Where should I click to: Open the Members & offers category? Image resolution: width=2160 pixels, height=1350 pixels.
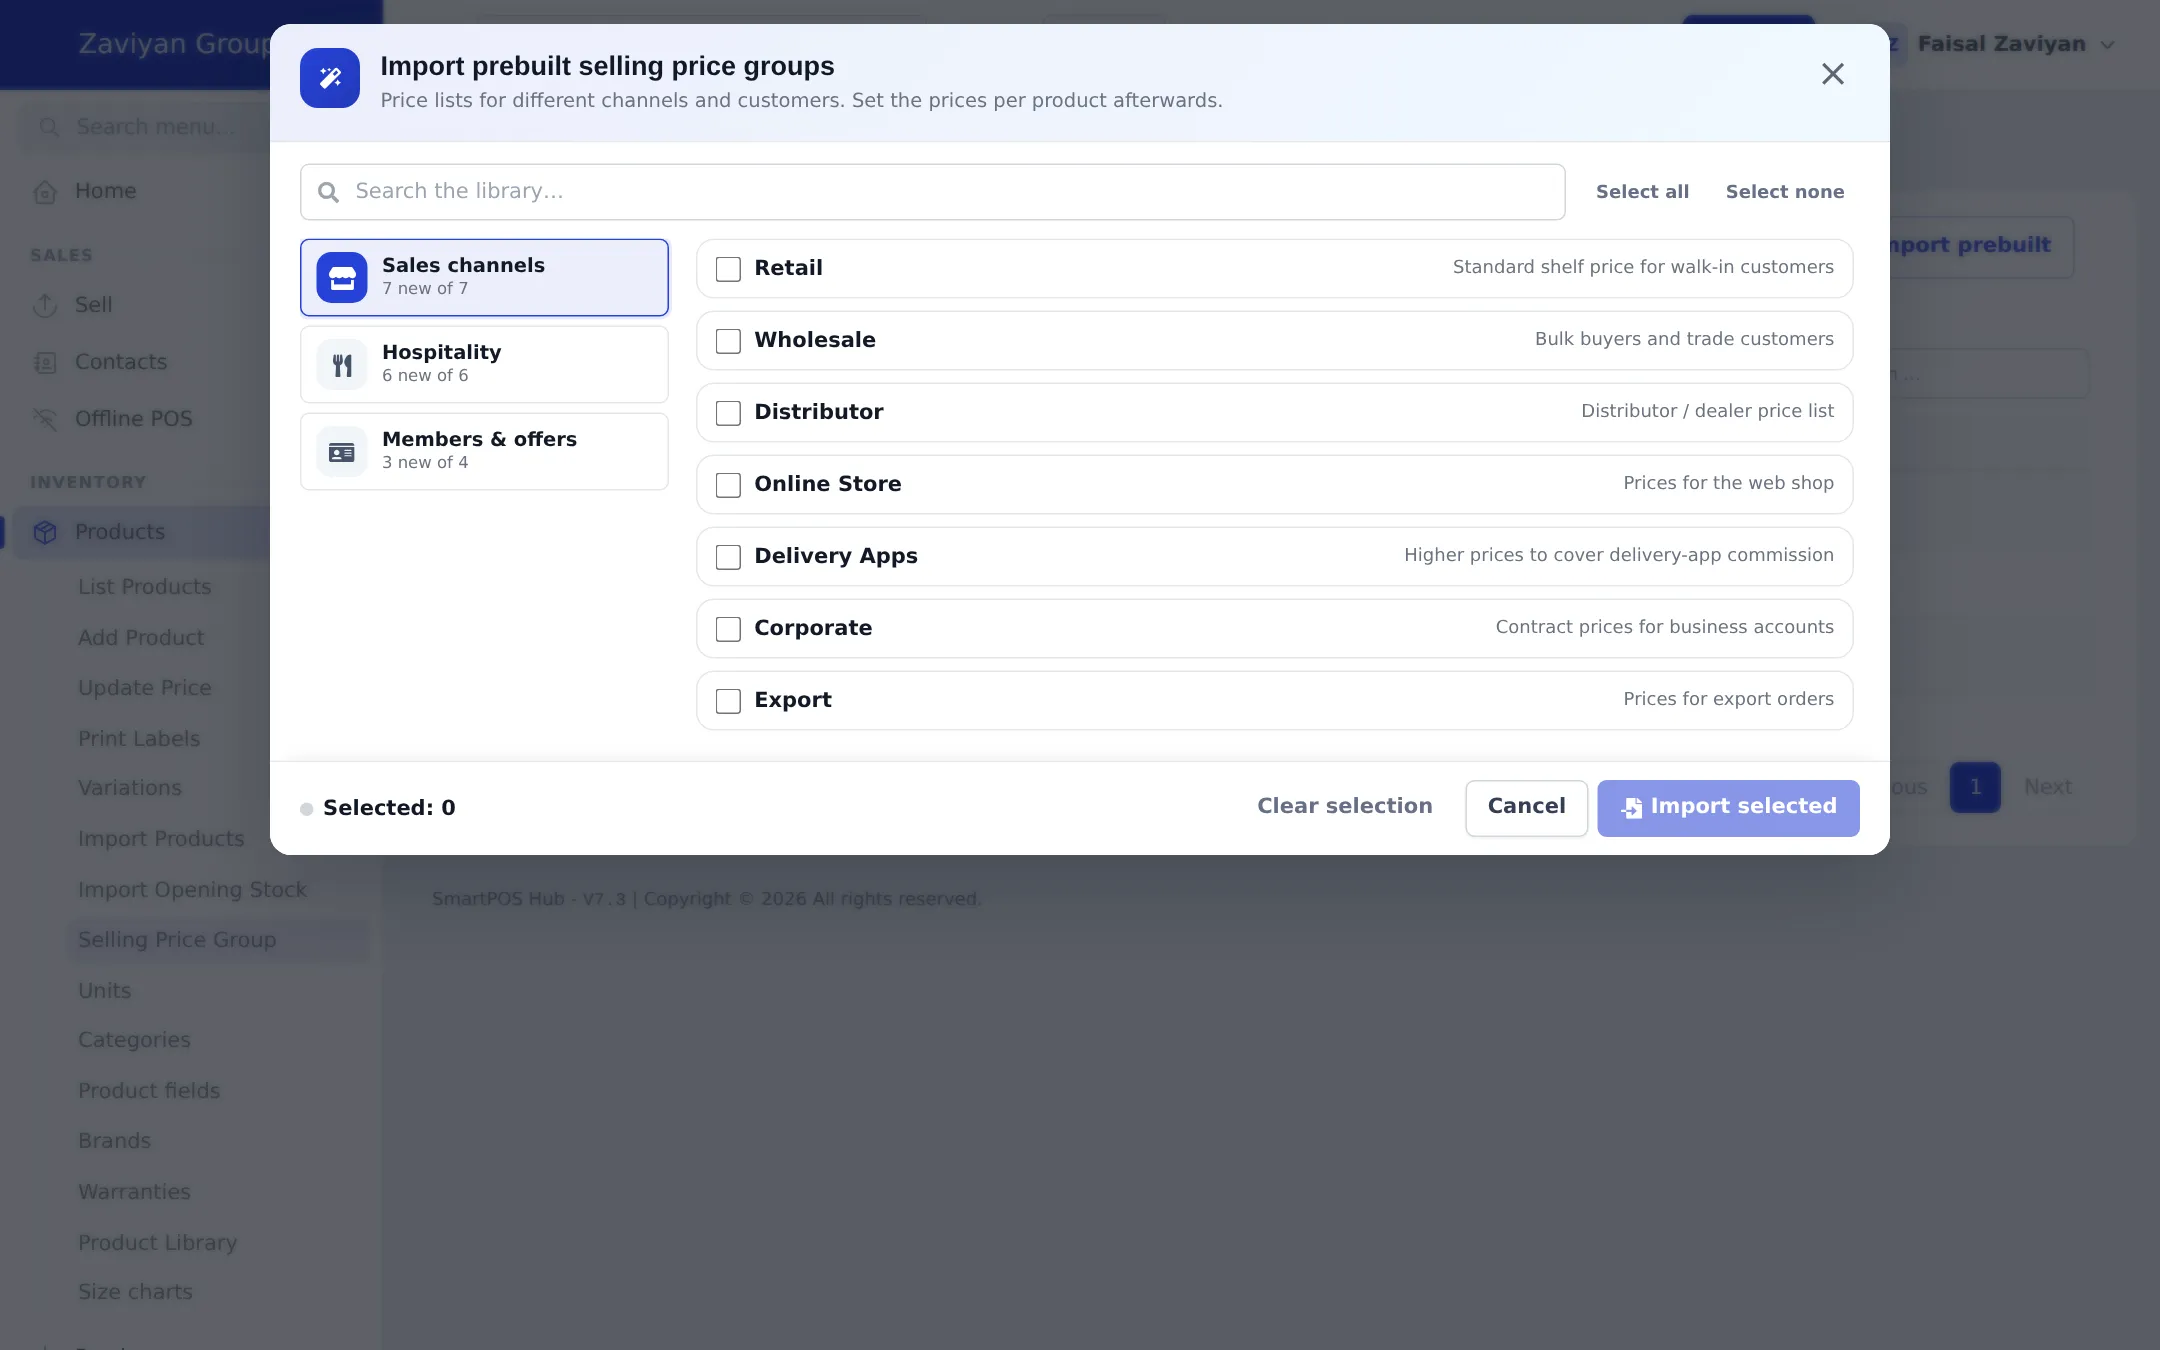(x=484, y=451)
